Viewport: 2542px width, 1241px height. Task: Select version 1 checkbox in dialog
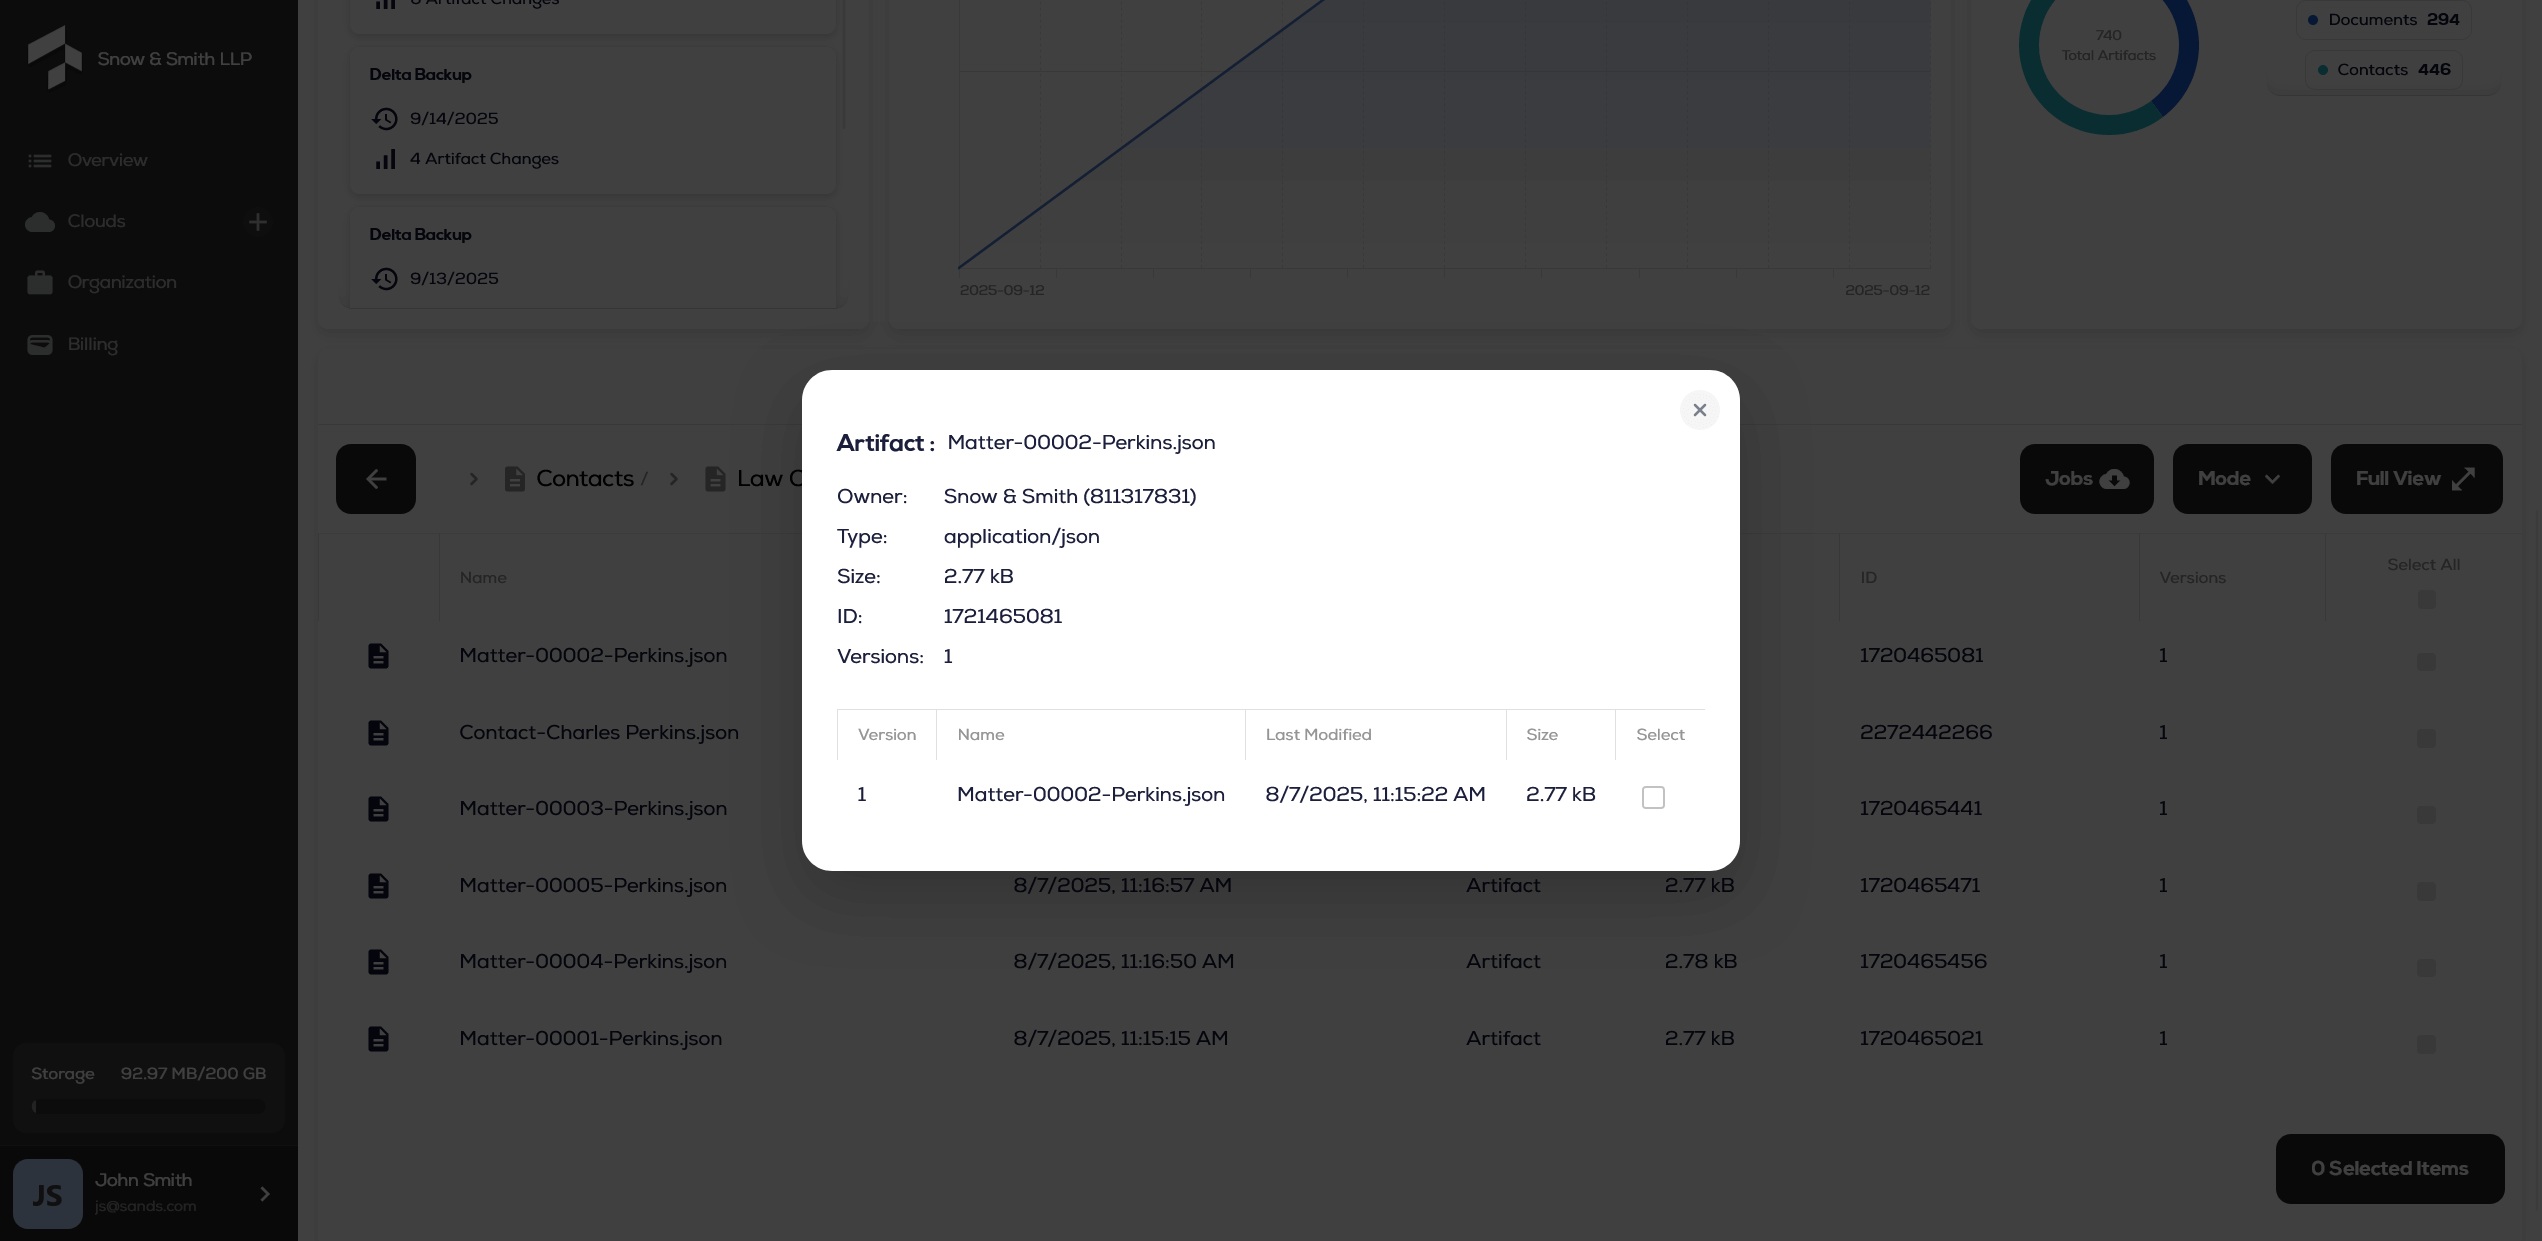tap(1653, 797)
